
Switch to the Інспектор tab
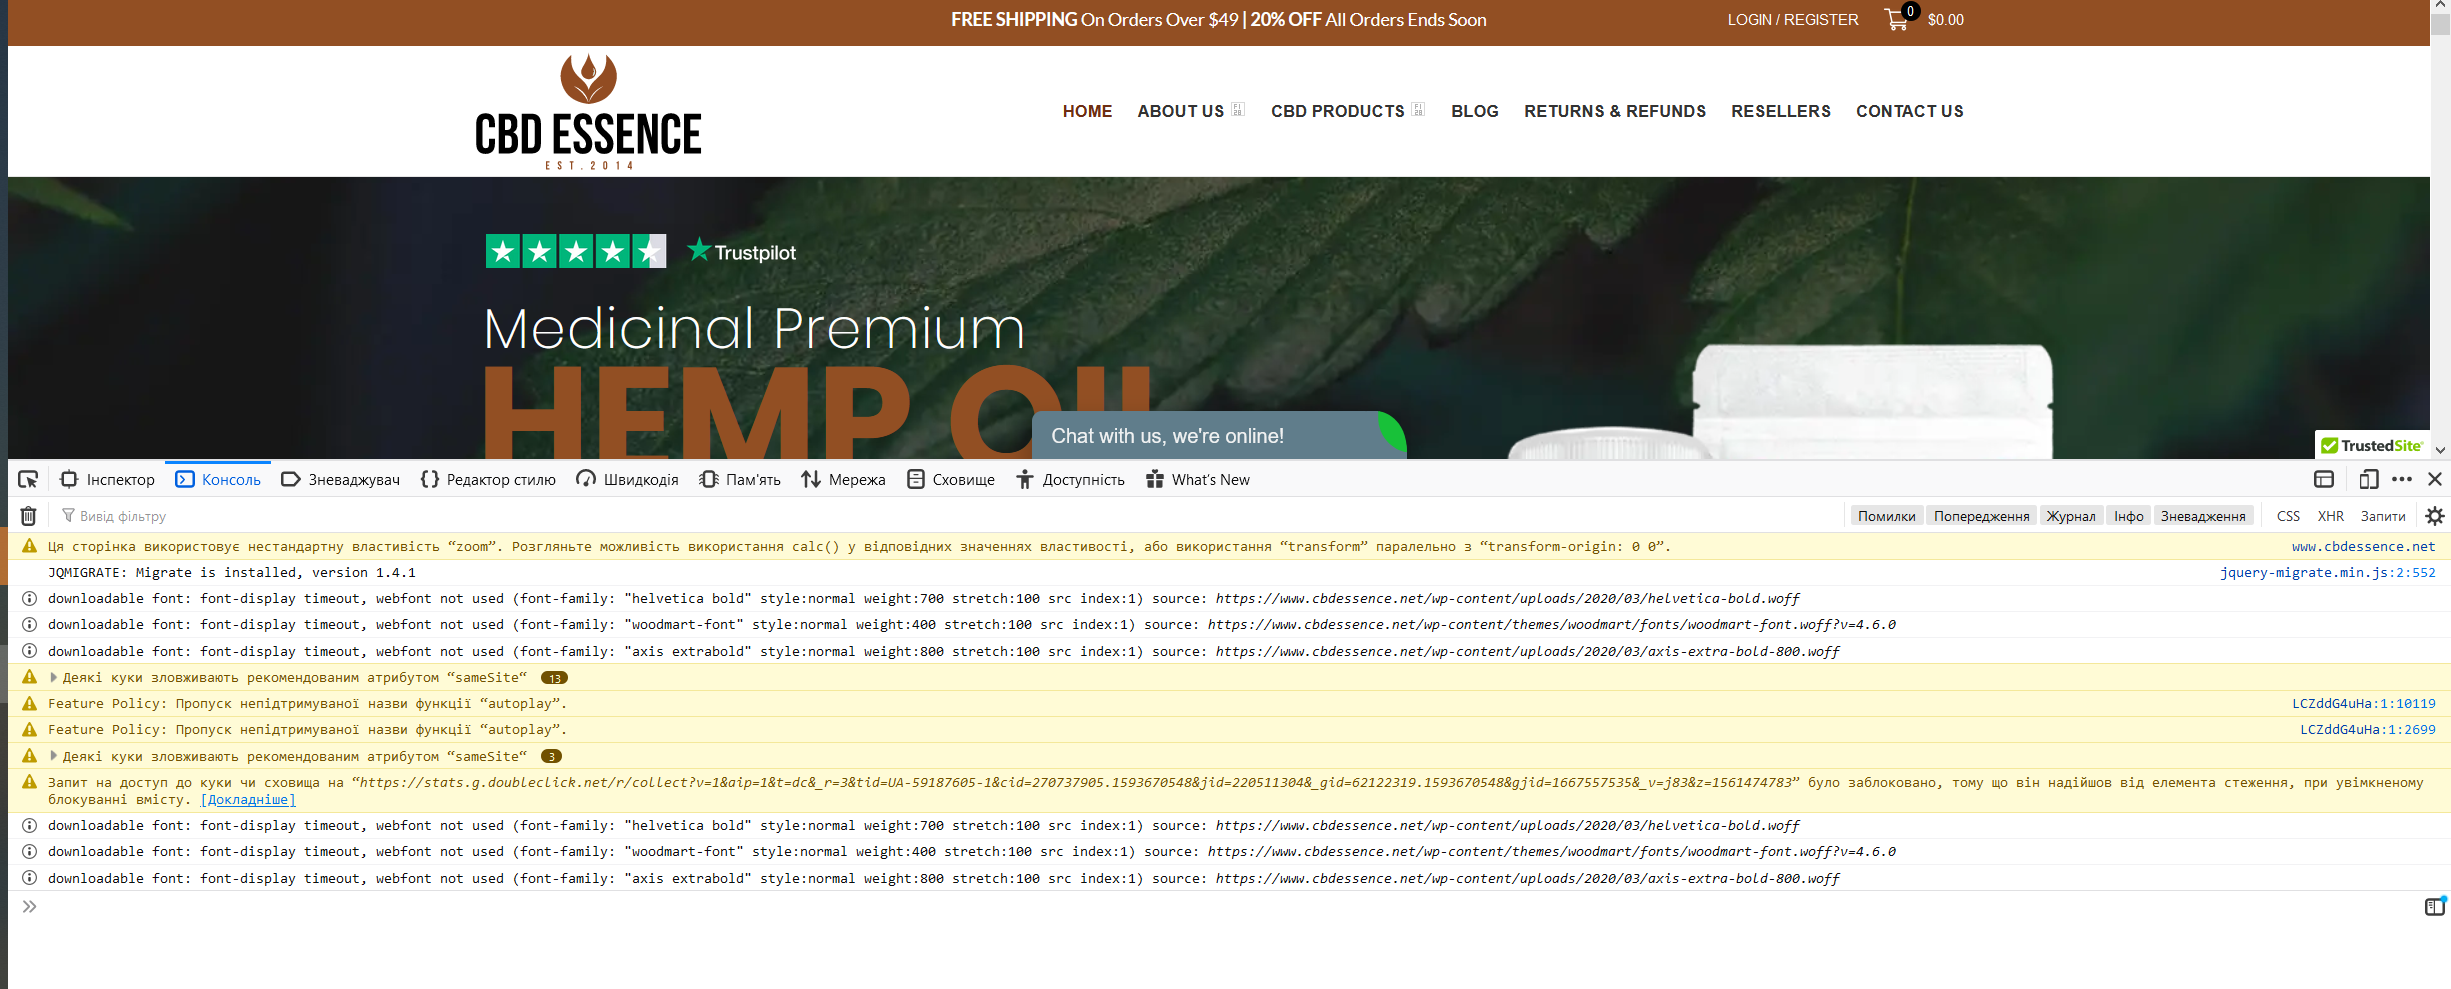pos(108,480)
